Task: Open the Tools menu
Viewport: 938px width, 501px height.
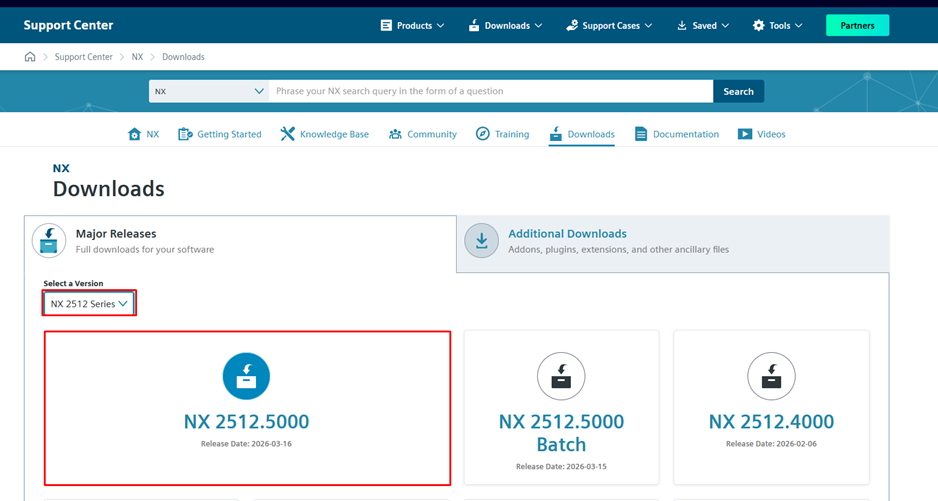Action: pyautogui.click(x=777, y=25)
